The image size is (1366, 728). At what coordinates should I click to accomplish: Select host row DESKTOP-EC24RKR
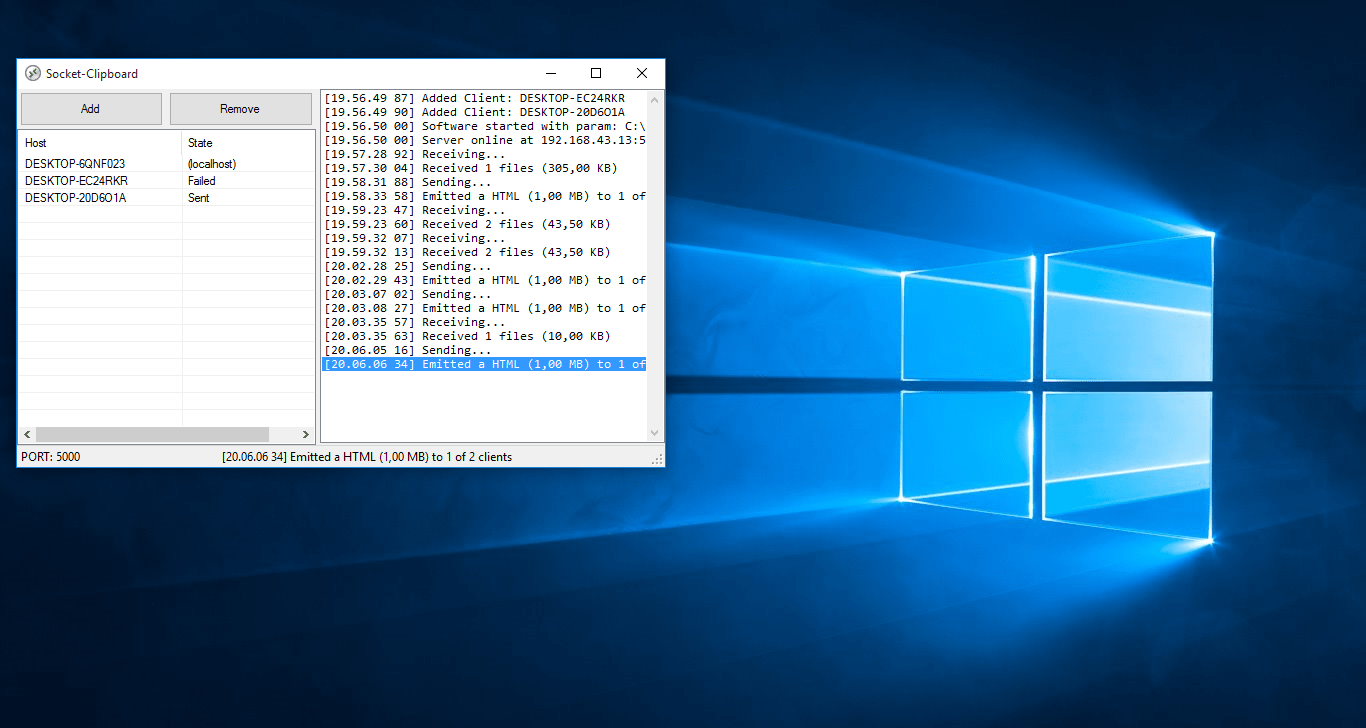(166, 181)
